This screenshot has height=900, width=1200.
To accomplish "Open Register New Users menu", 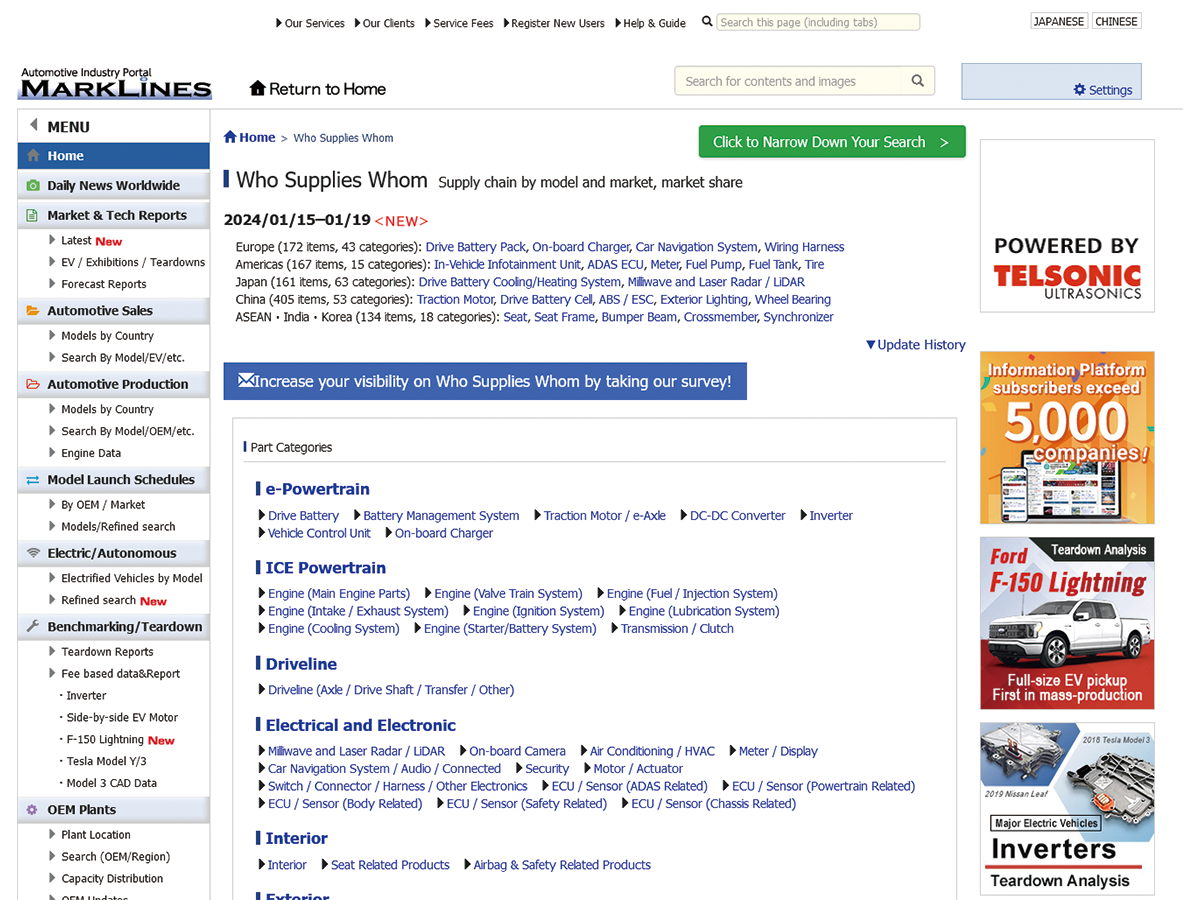I will click(x=553, y=23).
